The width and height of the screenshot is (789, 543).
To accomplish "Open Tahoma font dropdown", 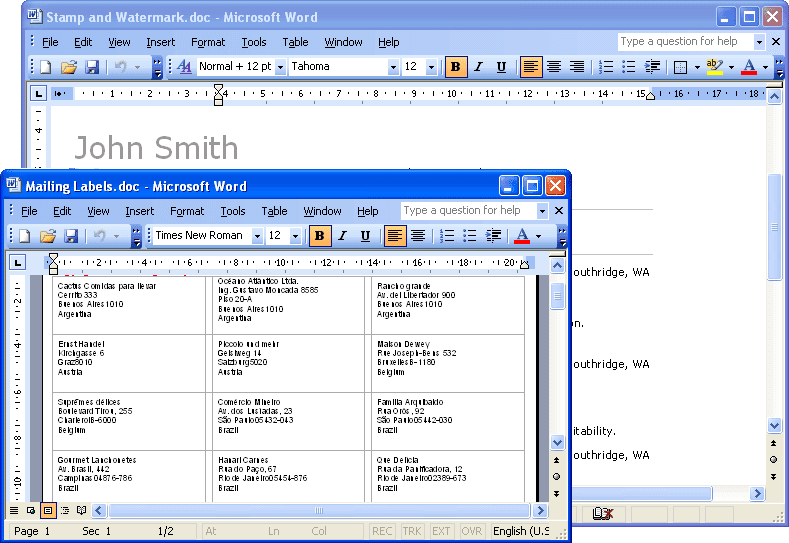I will [x=393, y=67].
